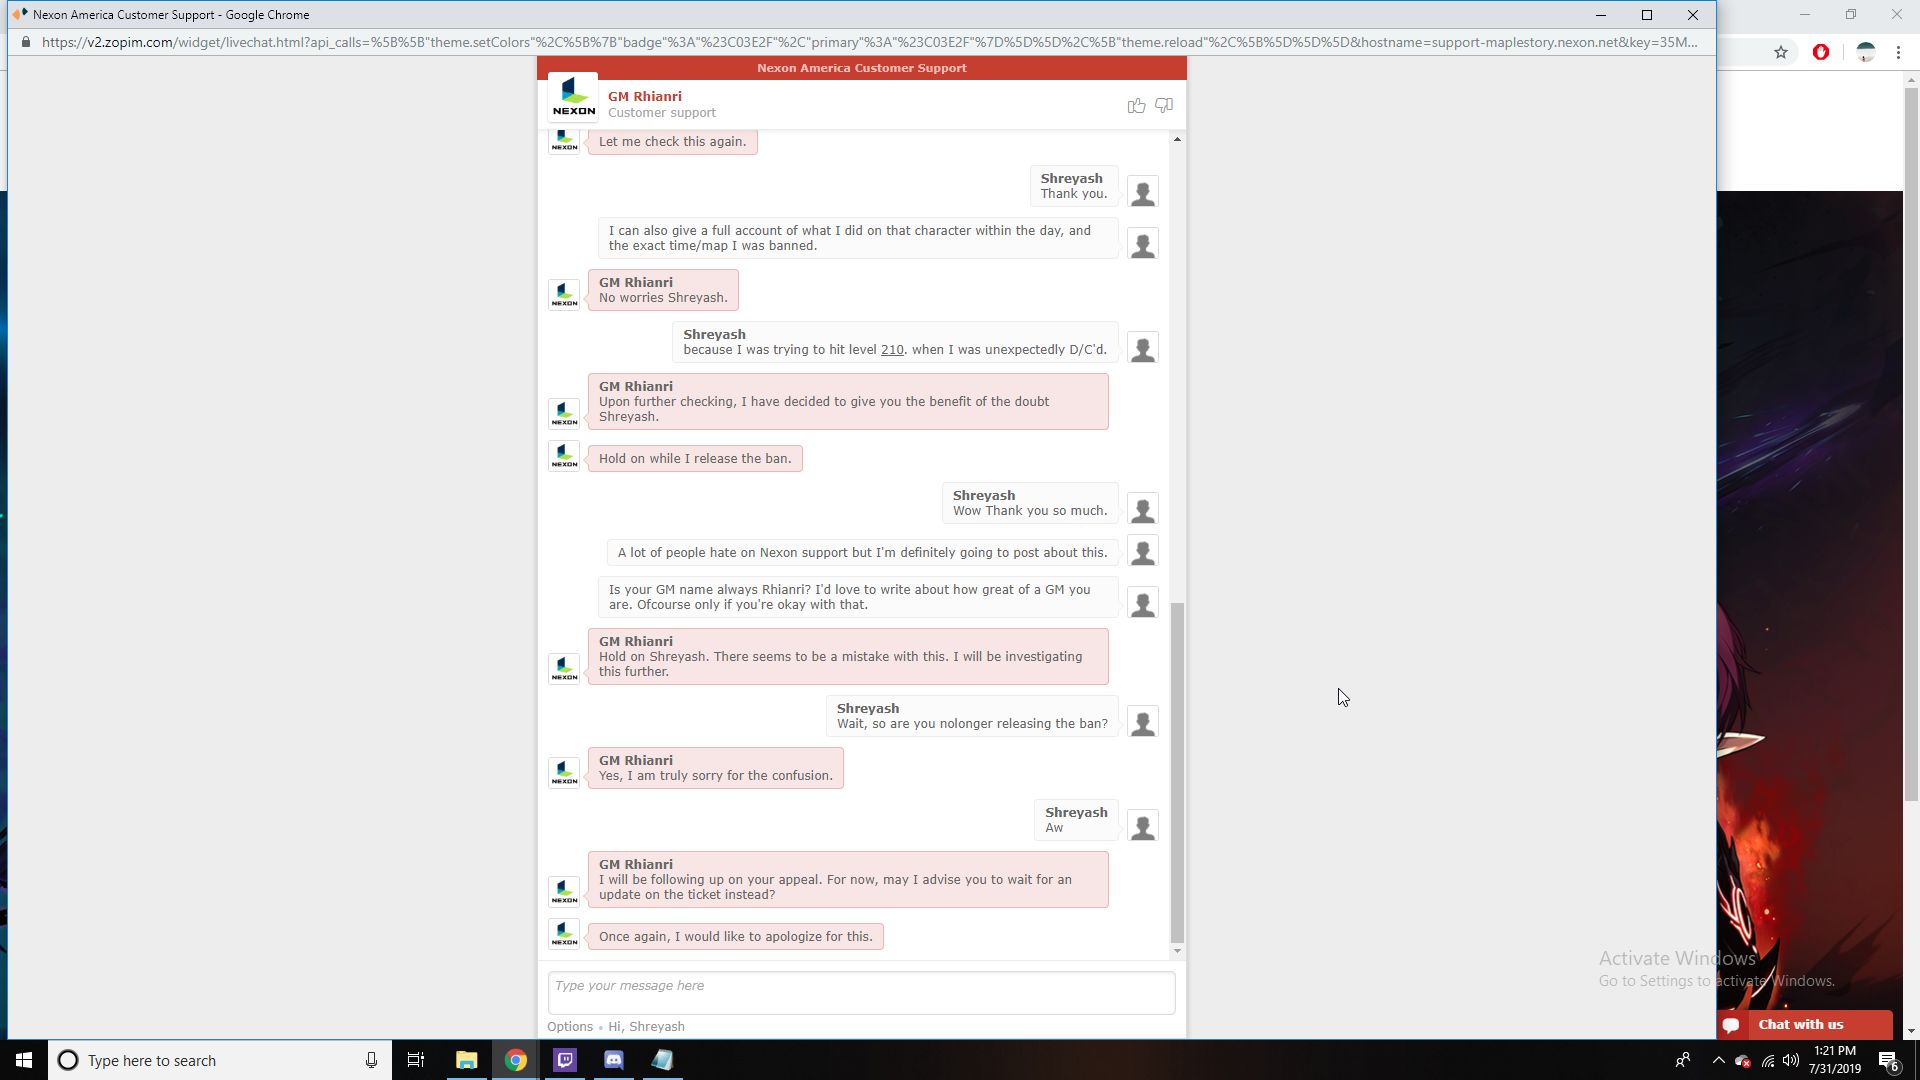The width and height of the screenshot is (1920, 1080).
Task: Open Discord from the taskbar
Action: tap(614, 1060)
